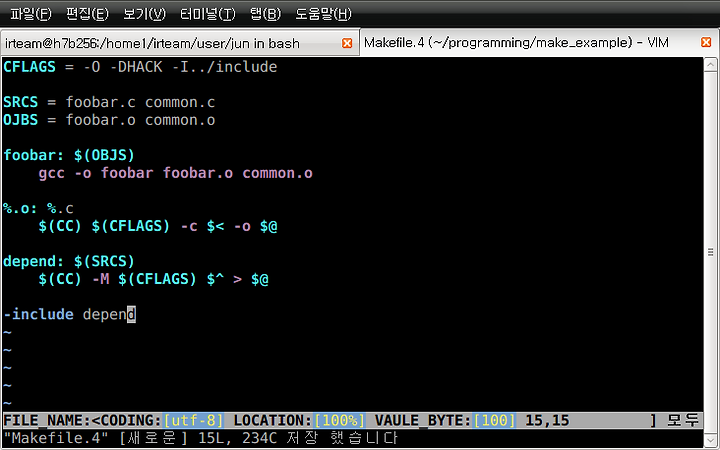Open the 터미널(T) menu
Image resolution: width=720 pixels, height=450 pixels.
coord(208,14)
